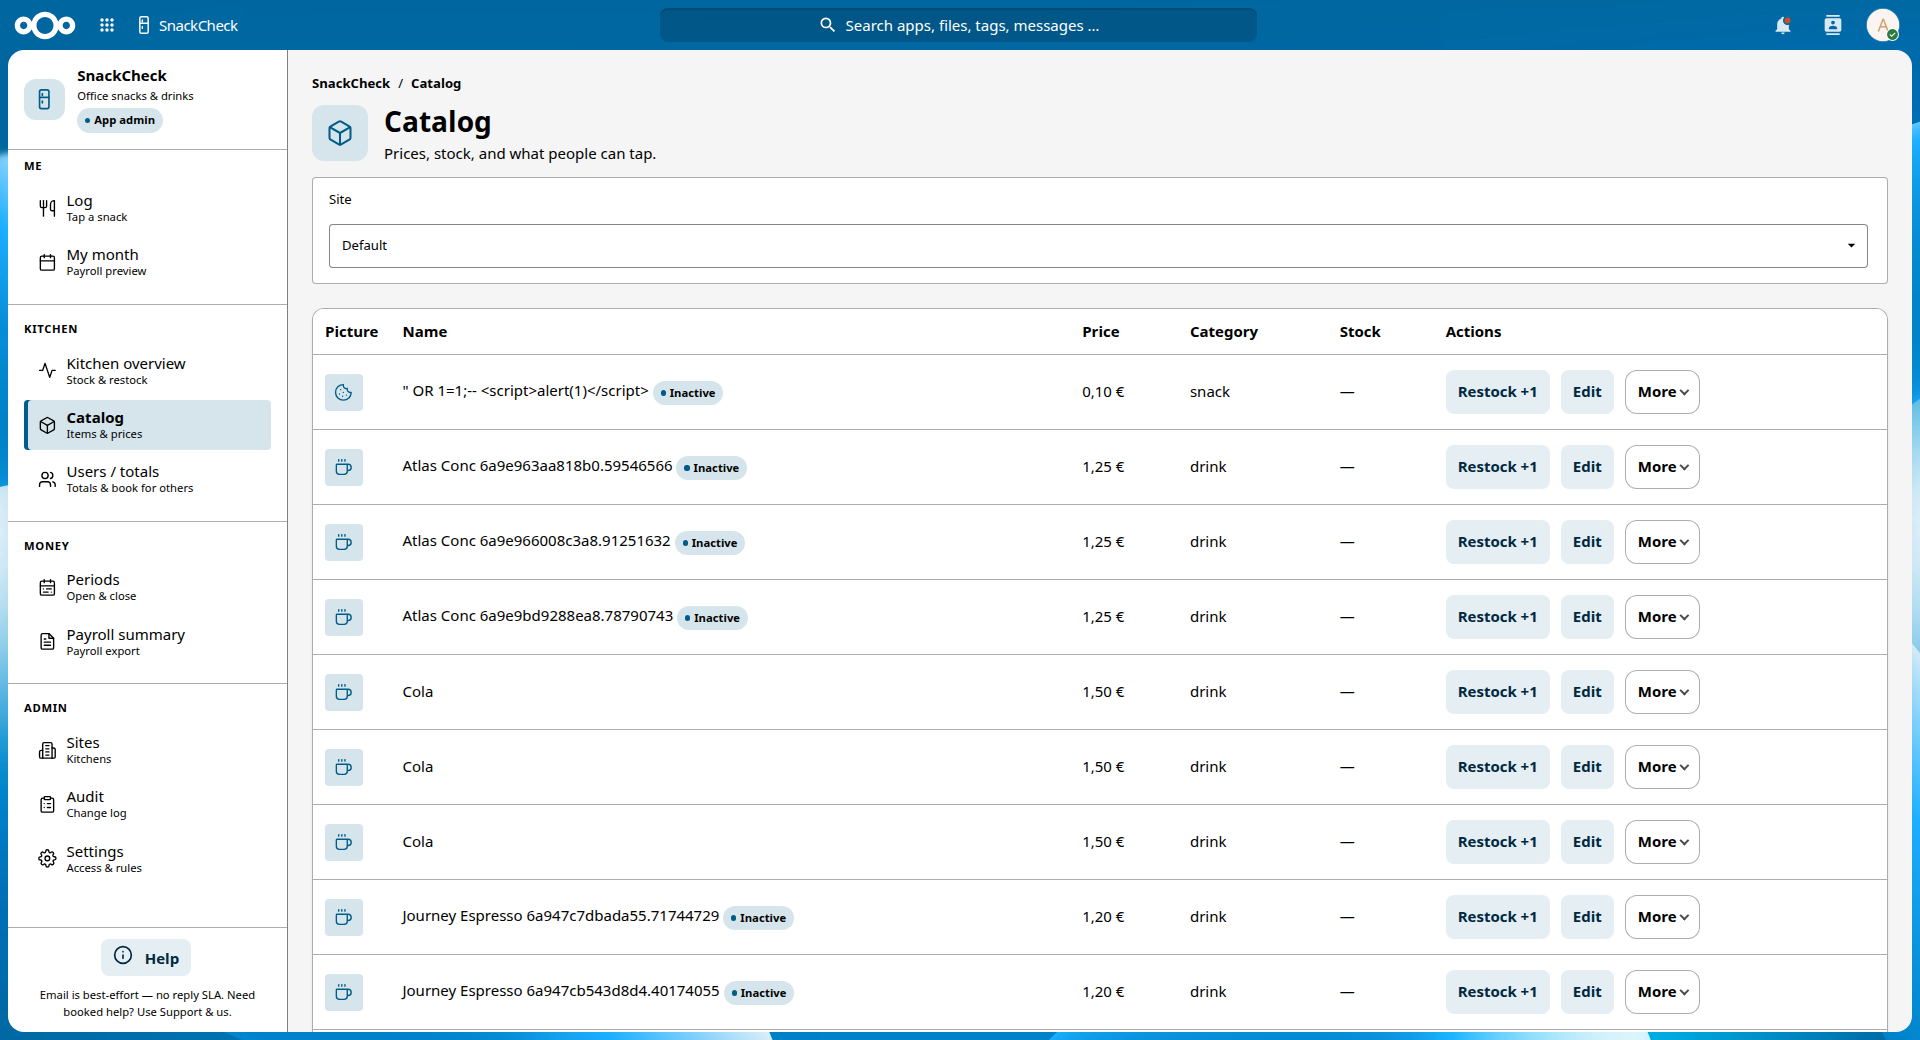Expand More menu for Journey Espresso 6a947cb543d8d4
The width and height of the screenshot is (1920, 1040).
[x=1662, y=992]
